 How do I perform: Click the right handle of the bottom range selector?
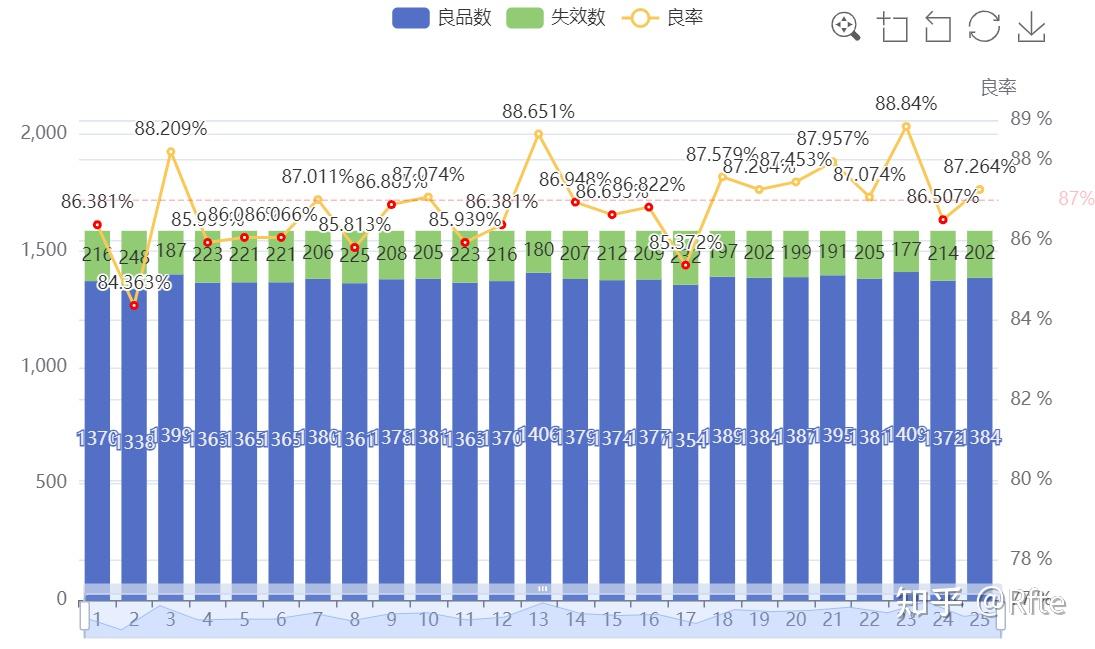(1000, 620)
